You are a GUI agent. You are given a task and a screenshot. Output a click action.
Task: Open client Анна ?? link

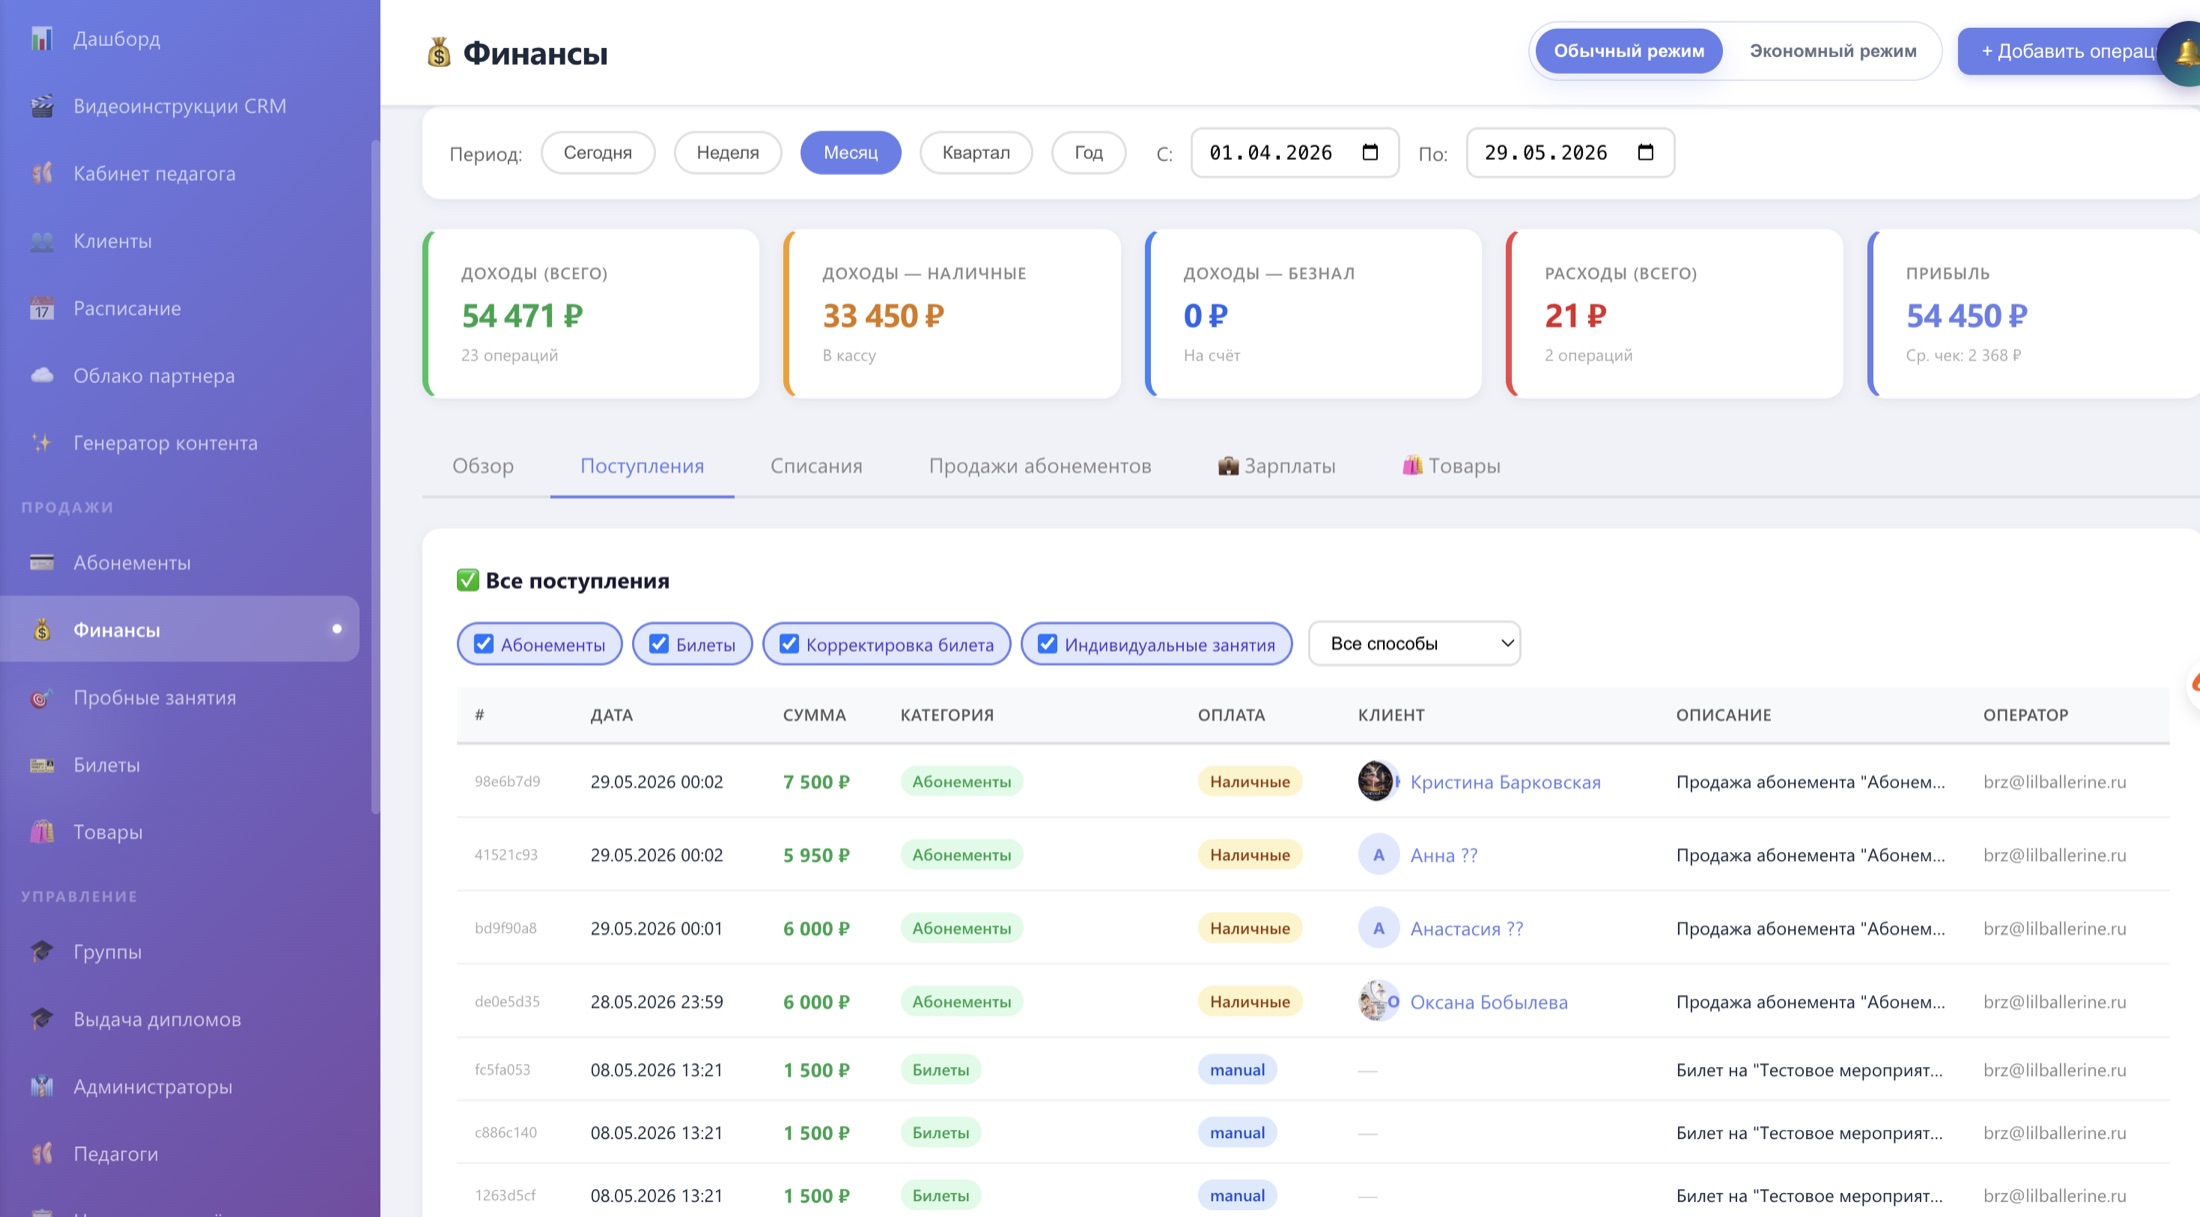(1443, 855)
